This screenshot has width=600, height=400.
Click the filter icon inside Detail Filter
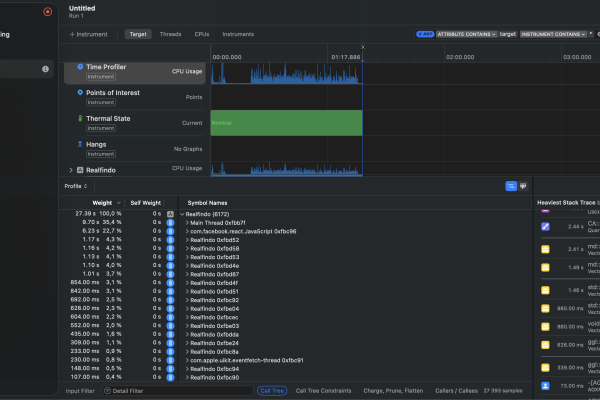[x=108, y=391]
